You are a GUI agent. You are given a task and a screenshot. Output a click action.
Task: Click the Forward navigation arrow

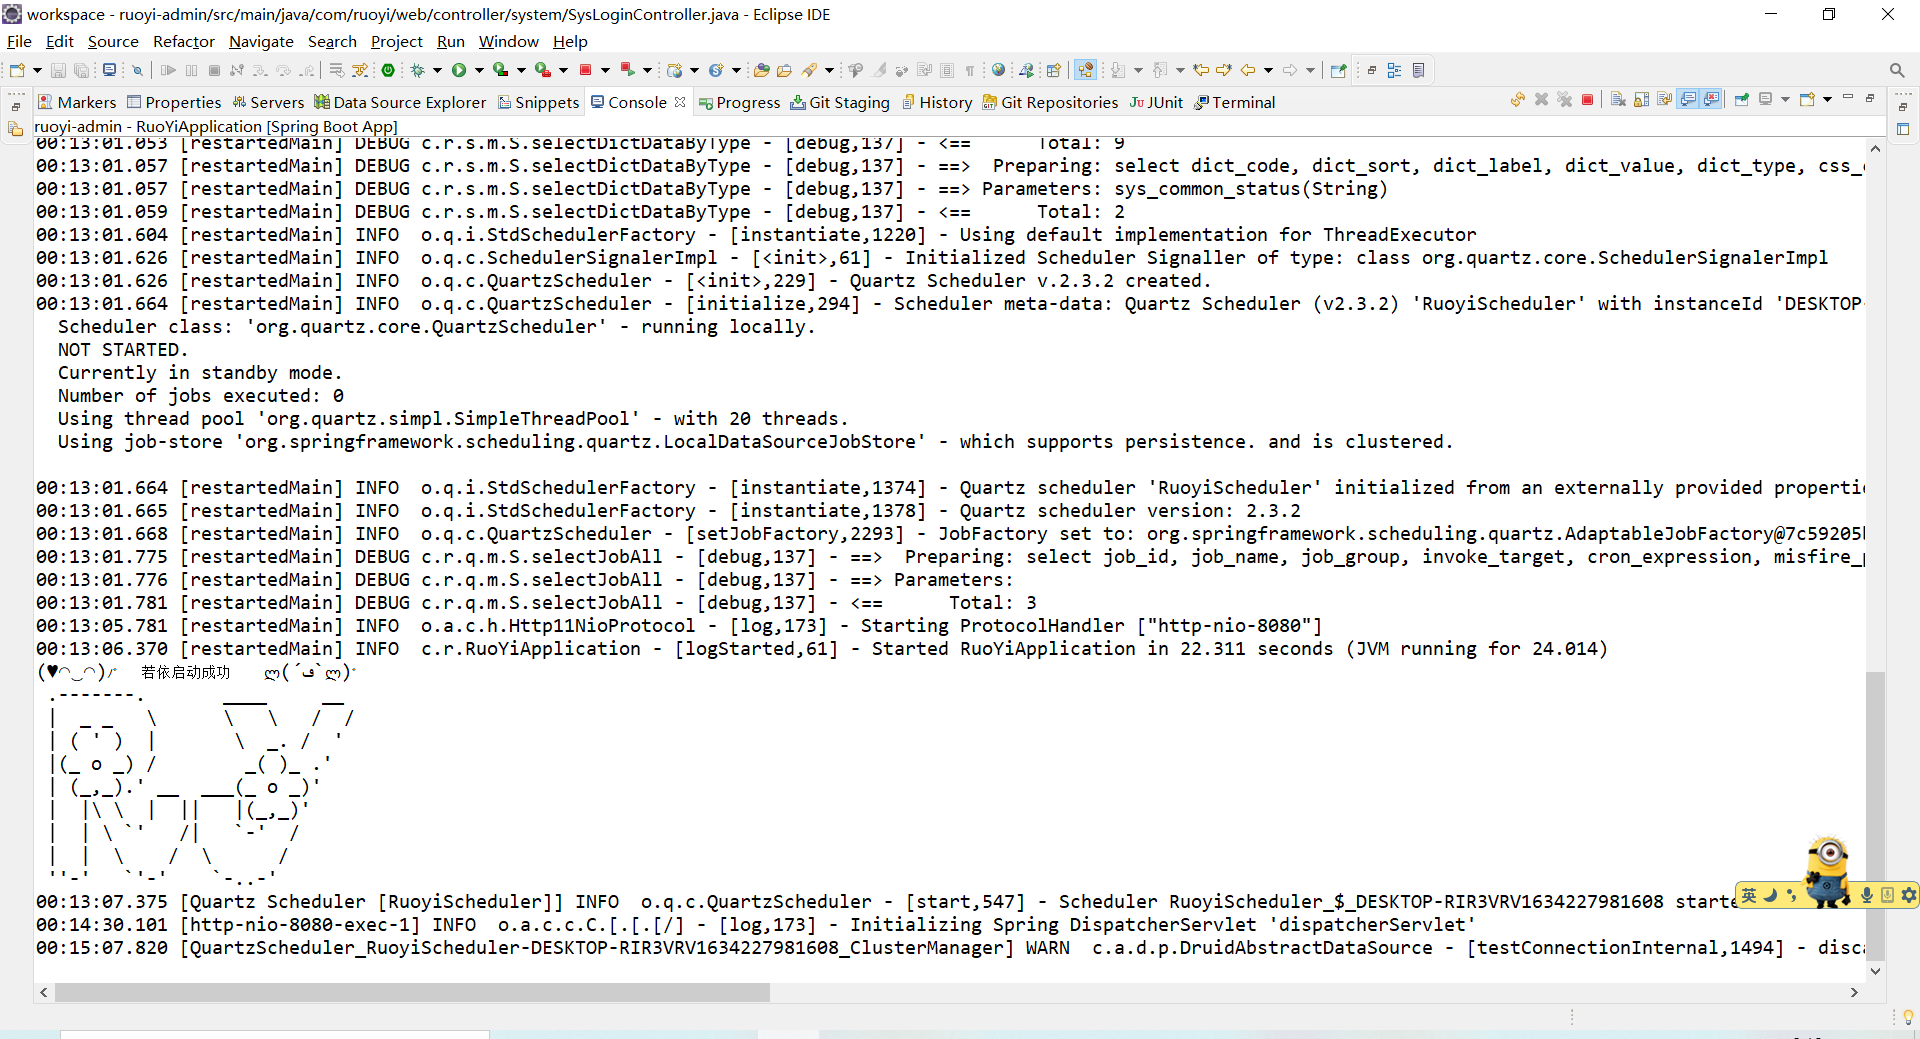coord(1290,70)
